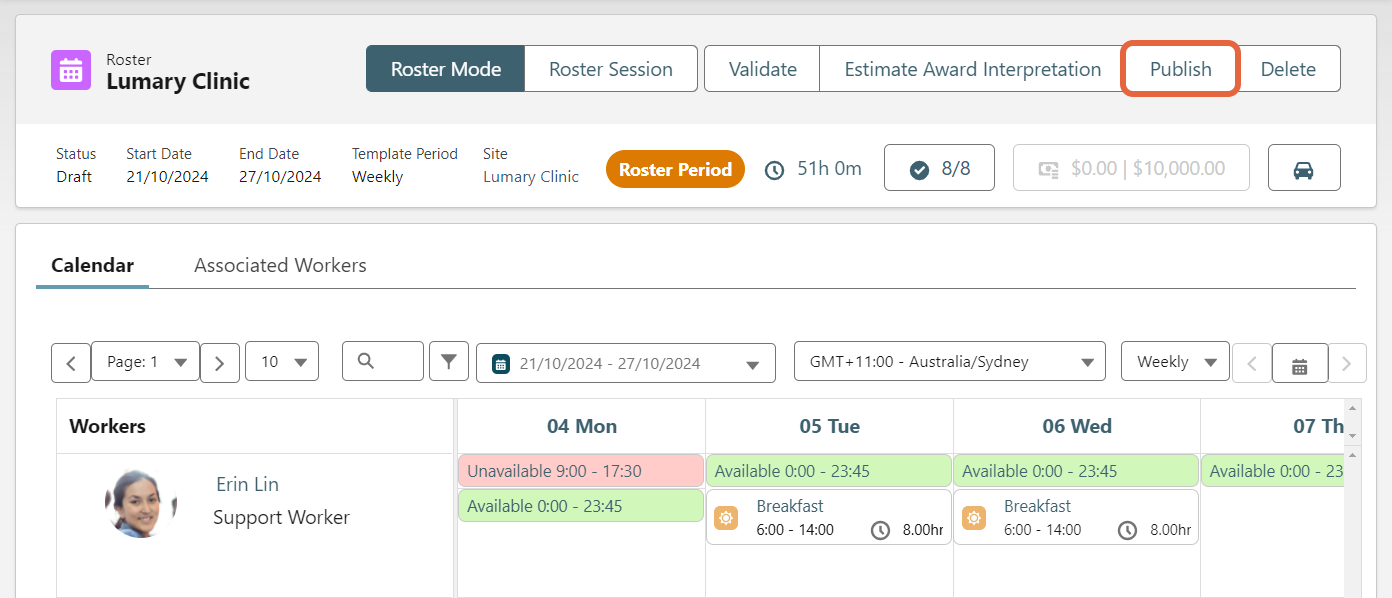This screenshot has height=598, width=1392.
Task: Click the calendar icon in week navigation
Action: [1299, 363]
